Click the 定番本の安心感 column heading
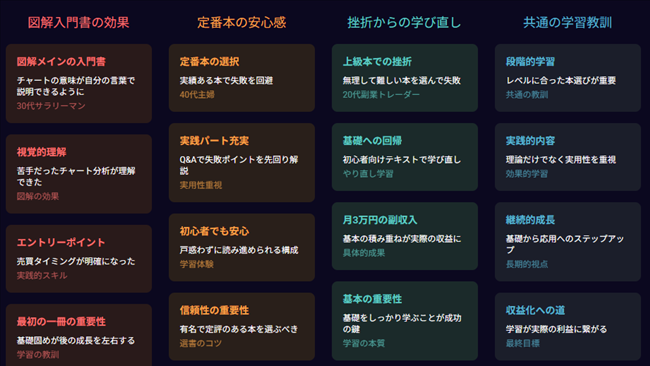The height and width of the screenshot is (366, 650). click(242, 22)
